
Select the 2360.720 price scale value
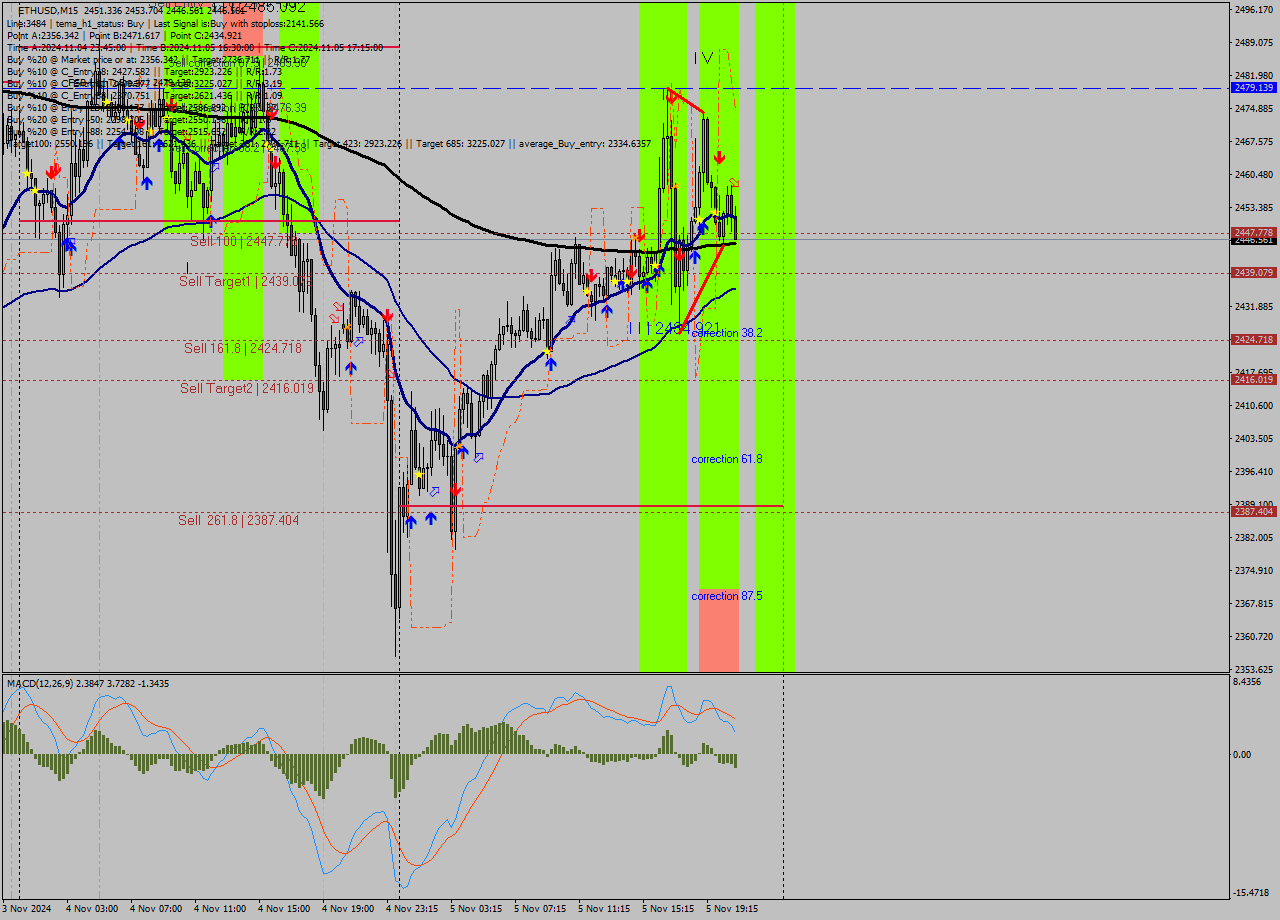pos(1253,637)
